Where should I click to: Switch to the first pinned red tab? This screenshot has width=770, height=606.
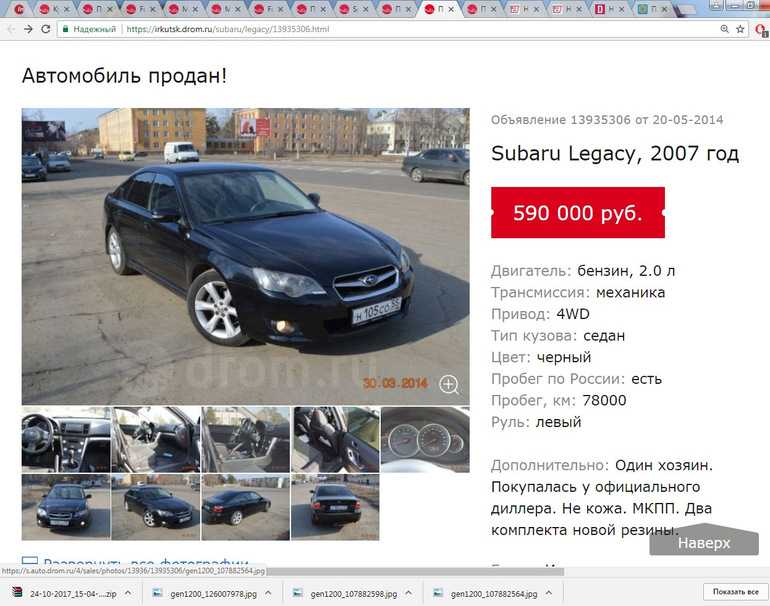pyautogui.click(x=19, y=9)
